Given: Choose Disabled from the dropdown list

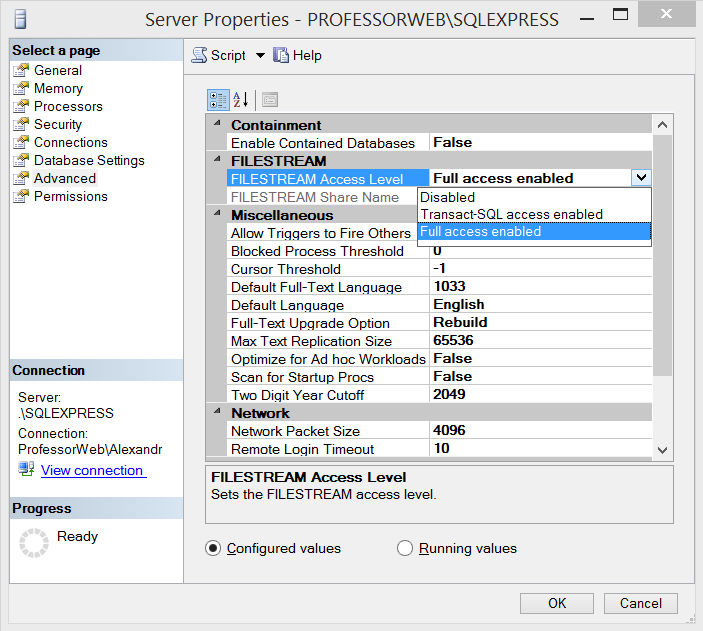Looking at the screenshot, I should click(534, 197).
